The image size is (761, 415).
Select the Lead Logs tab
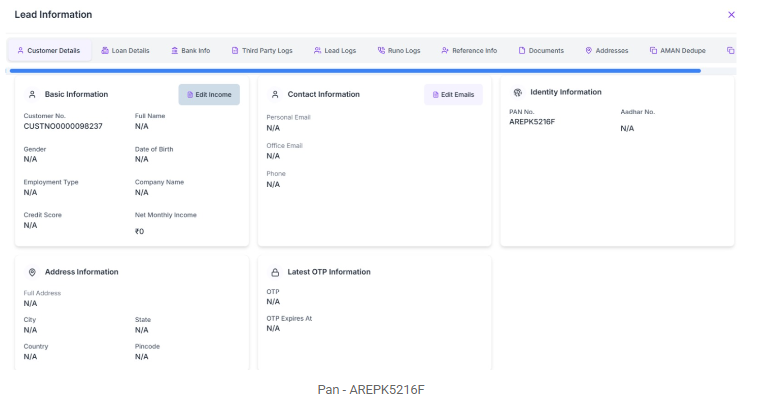pyautogui.click(x=335, y=50)
